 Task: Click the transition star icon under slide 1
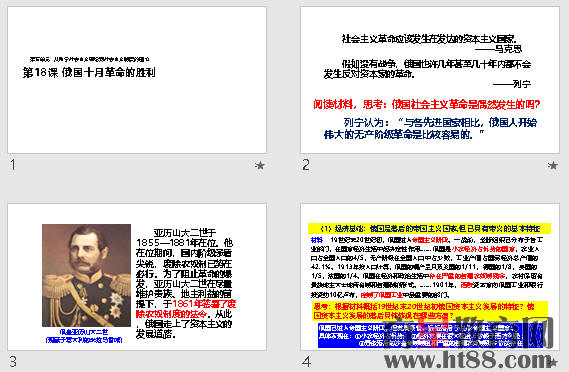click(x=259, y=165)
